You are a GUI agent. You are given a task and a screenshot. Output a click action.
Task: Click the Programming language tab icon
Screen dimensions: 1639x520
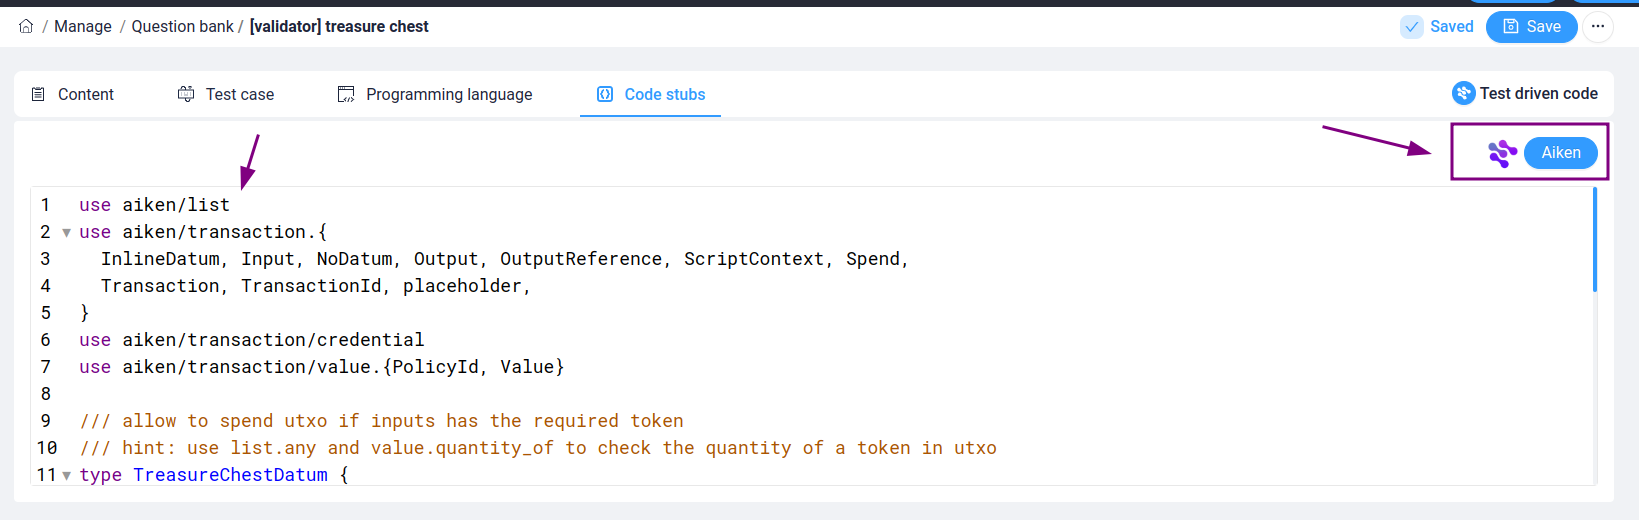pos(346,94)
